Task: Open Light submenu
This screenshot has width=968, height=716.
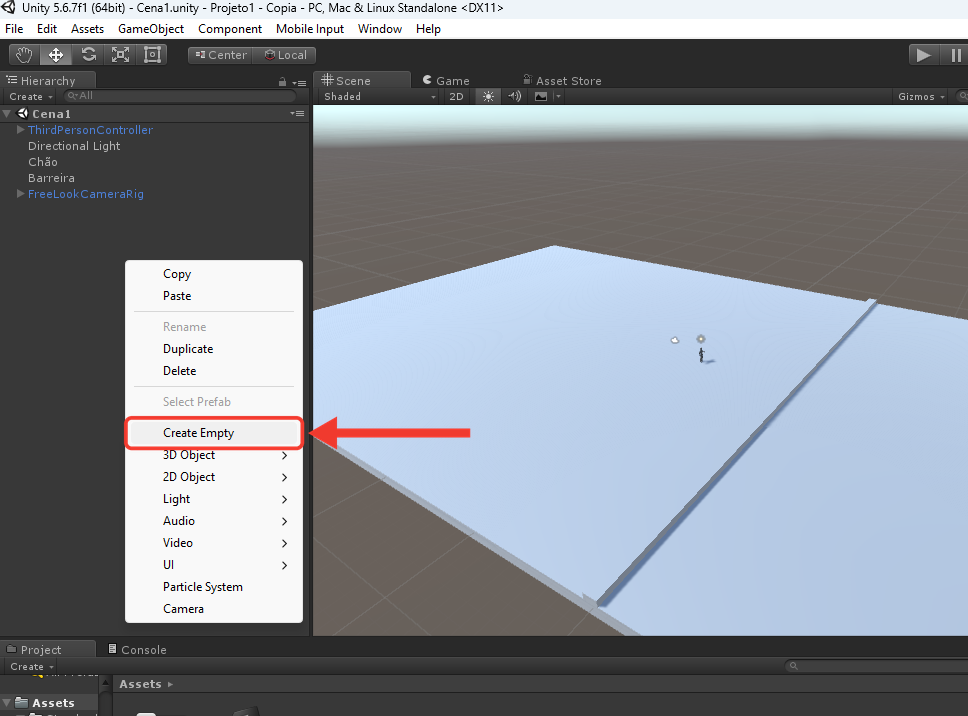Action: [x=214, y=499]
